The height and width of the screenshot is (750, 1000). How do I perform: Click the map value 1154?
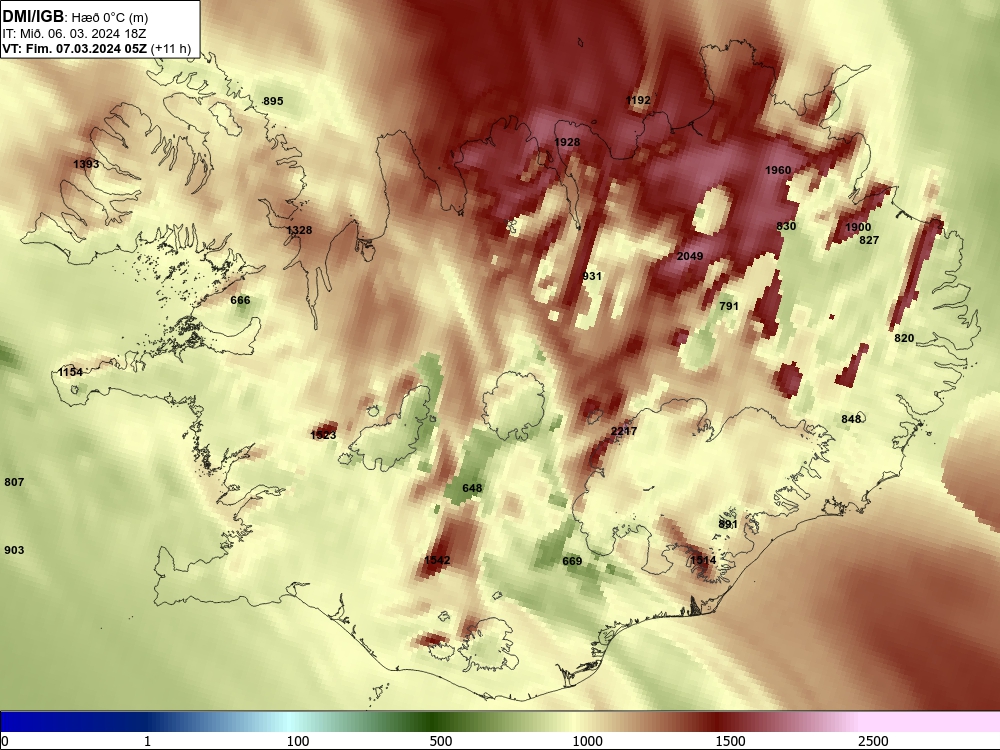coord(70,372)
